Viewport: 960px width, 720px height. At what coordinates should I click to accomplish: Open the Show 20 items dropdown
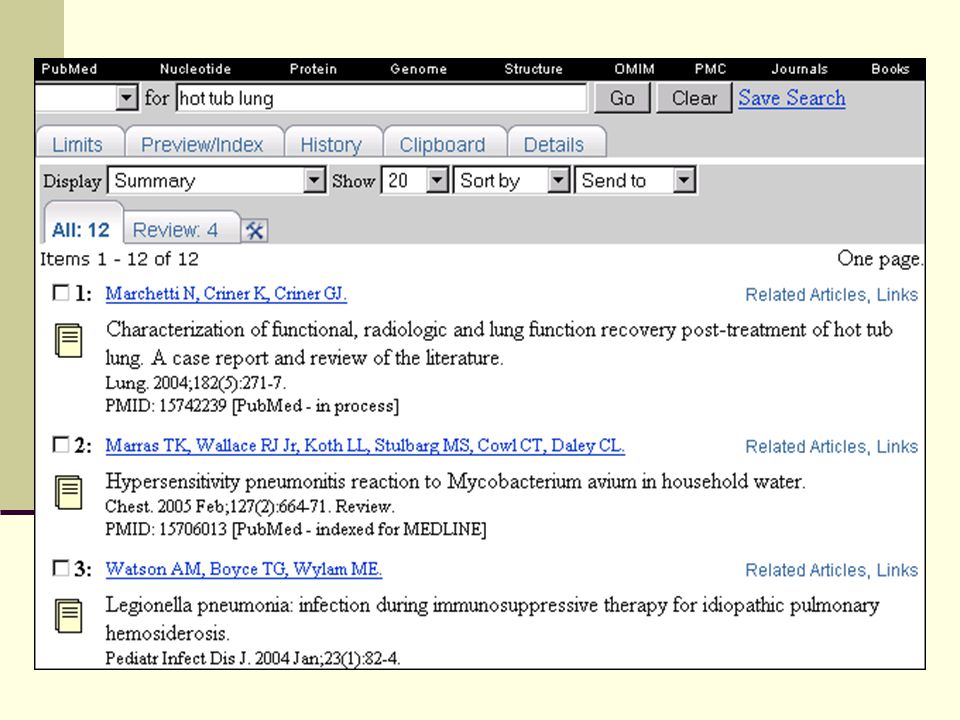point(415,181)
